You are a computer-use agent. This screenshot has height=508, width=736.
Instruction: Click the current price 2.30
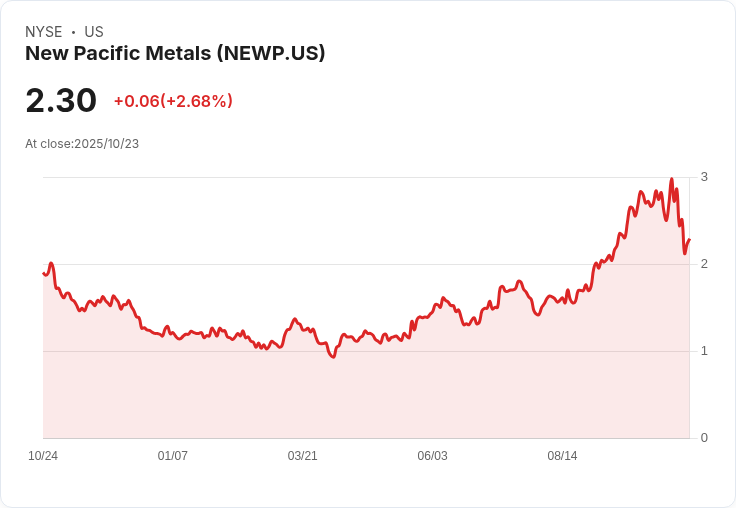pos(61,100)
